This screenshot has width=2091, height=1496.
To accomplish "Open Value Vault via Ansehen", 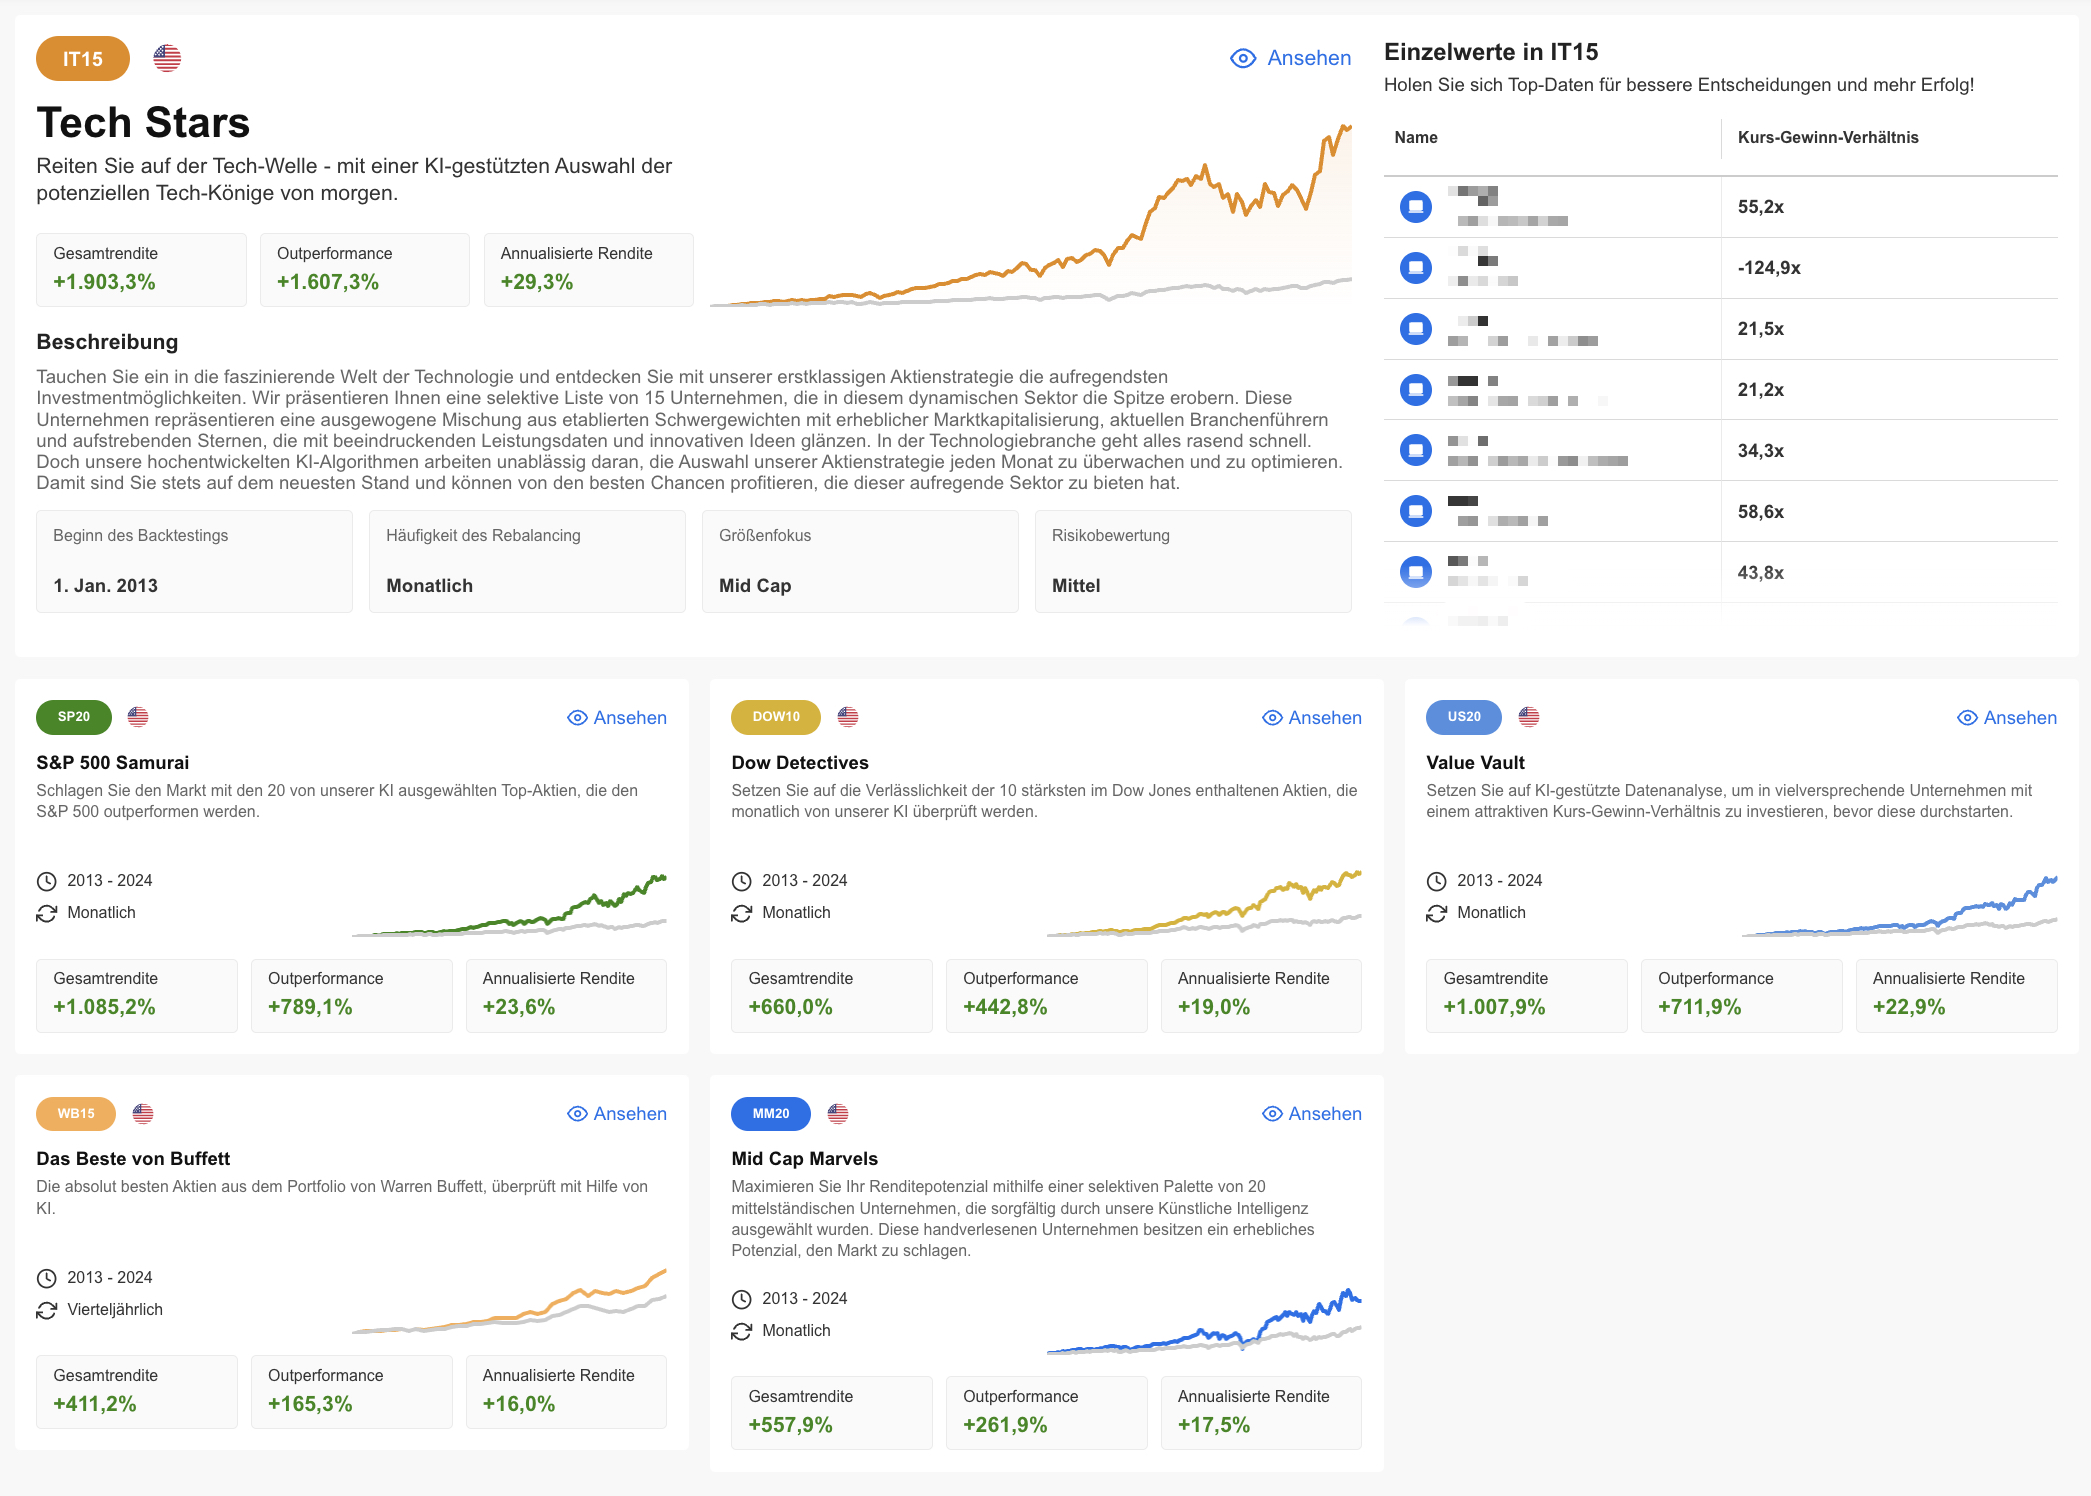I will coord(2007,718).
